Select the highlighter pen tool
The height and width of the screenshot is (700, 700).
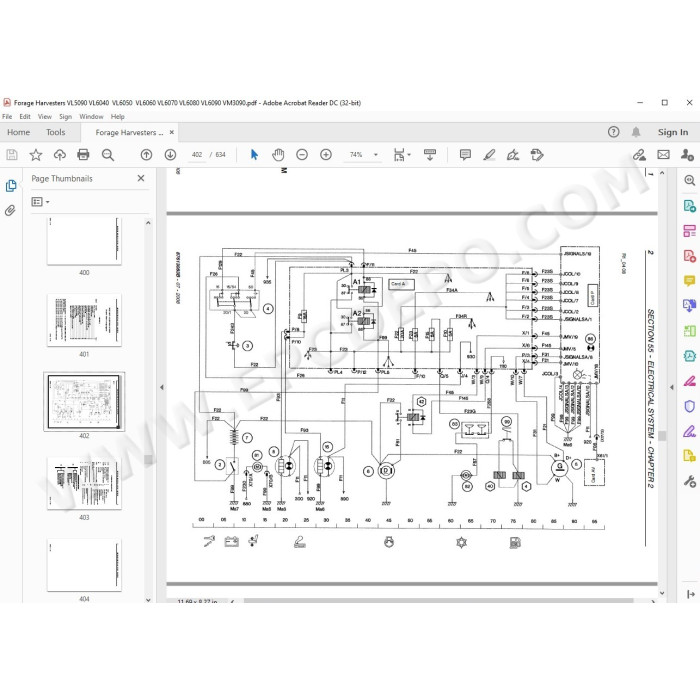pos(489,155)
